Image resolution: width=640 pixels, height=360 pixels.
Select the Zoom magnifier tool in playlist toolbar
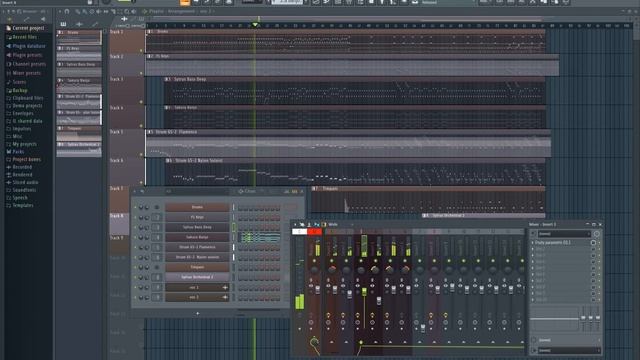127,11
